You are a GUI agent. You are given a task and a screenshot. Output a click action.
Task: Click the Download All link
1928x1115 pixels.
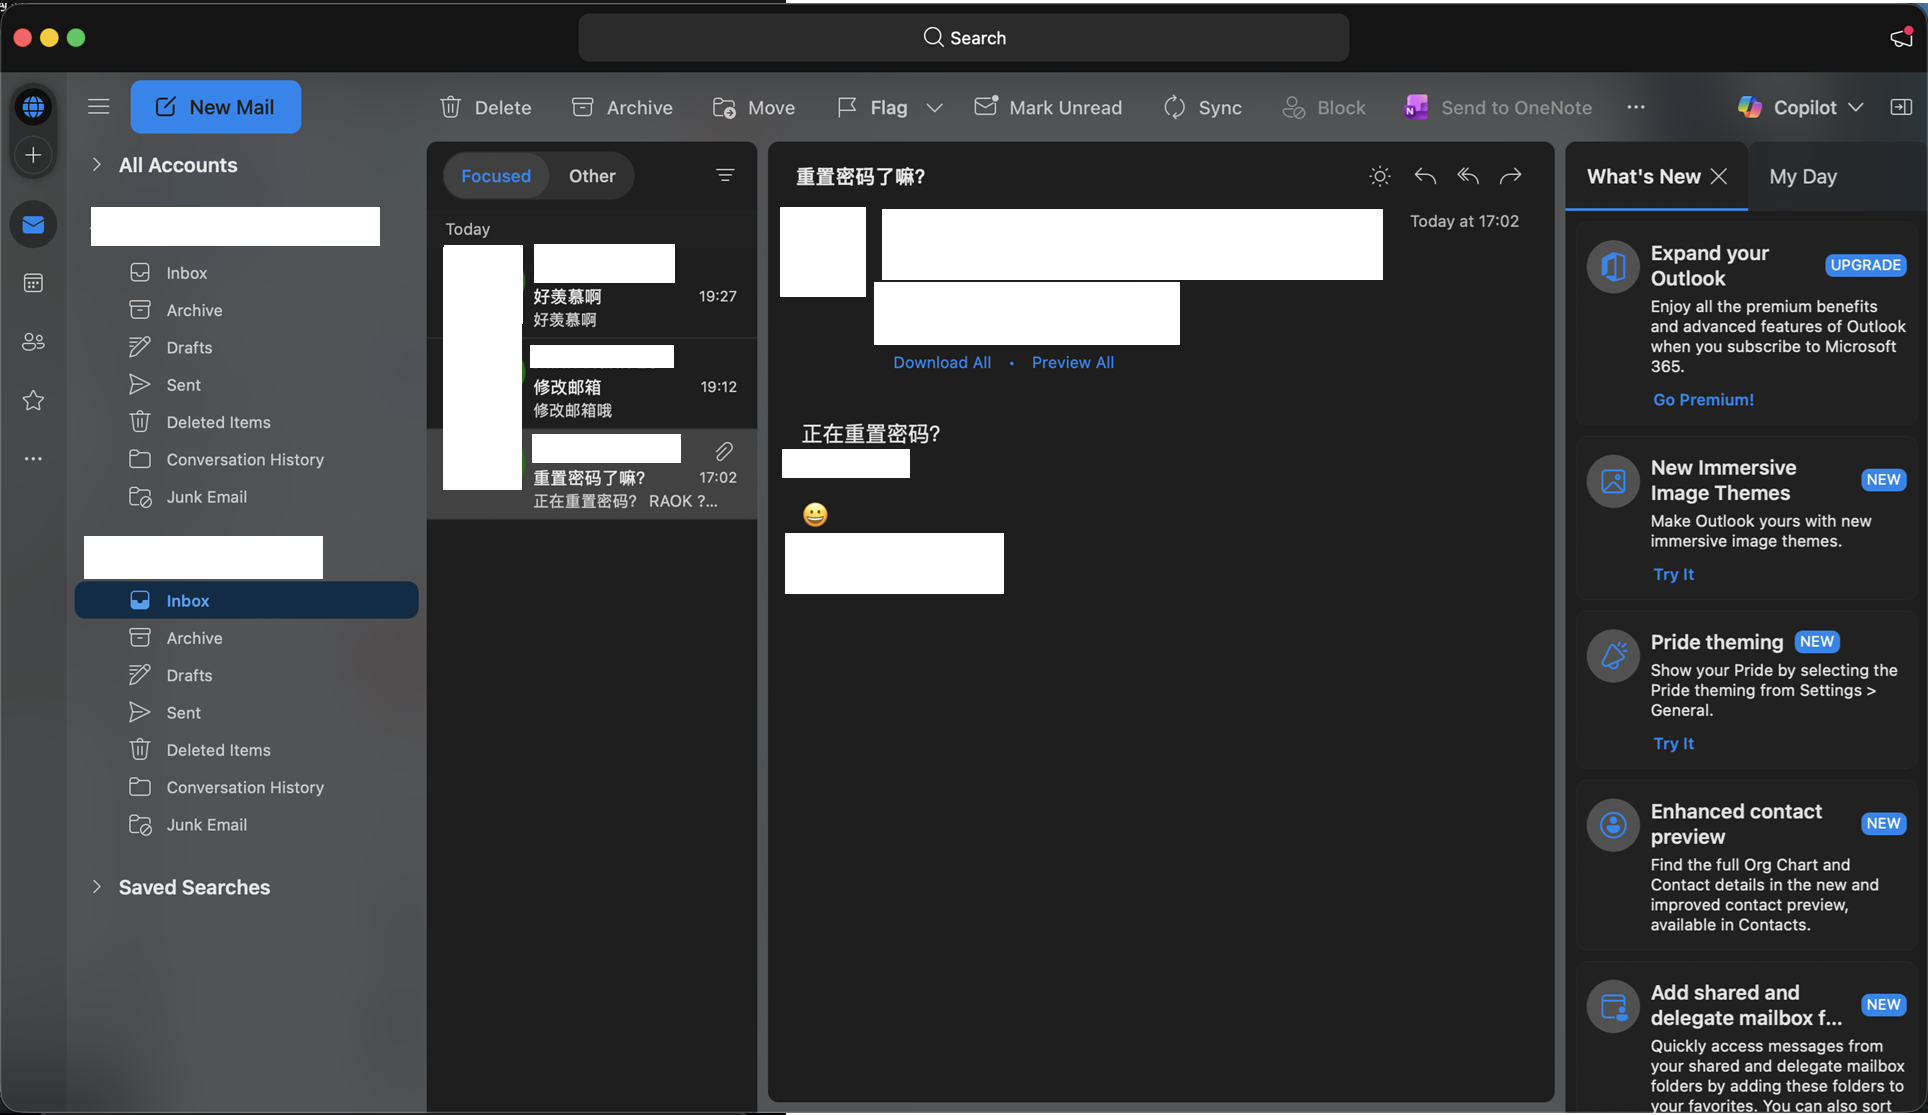point(942,362)
